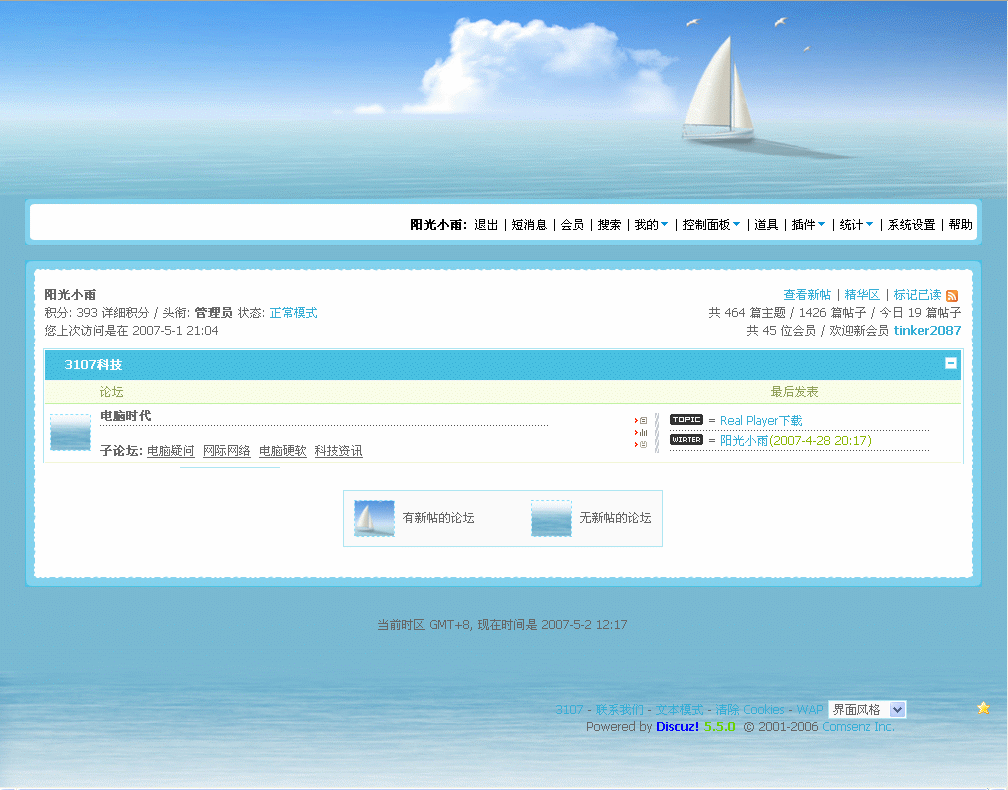This screenshot has height=790, width=1008.
Task: Click the today-posts small icon
Action: point(641,444)
